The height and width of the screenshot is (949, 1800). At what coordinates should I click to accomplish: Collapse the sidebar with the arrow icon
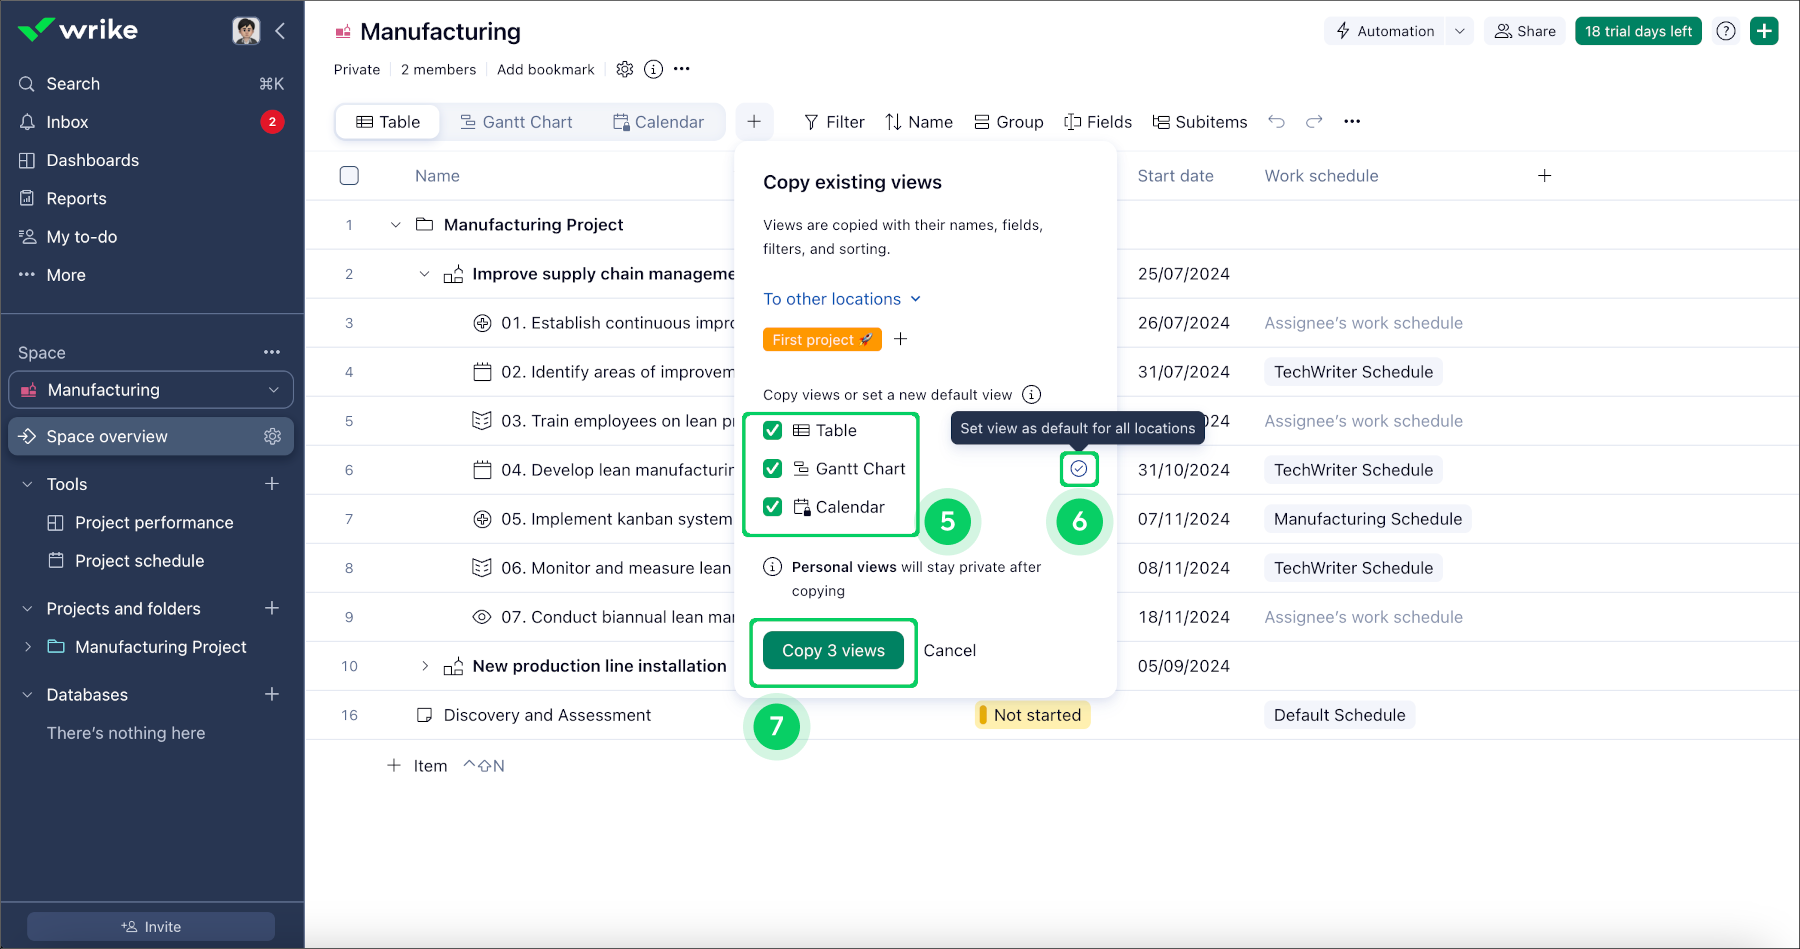tap(280, 31)
